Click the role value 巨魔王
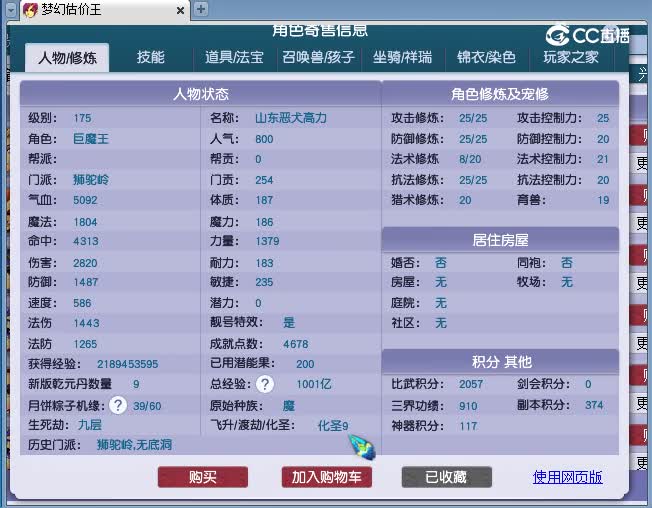Screen dimensions: 652x508 coord(91,139)
